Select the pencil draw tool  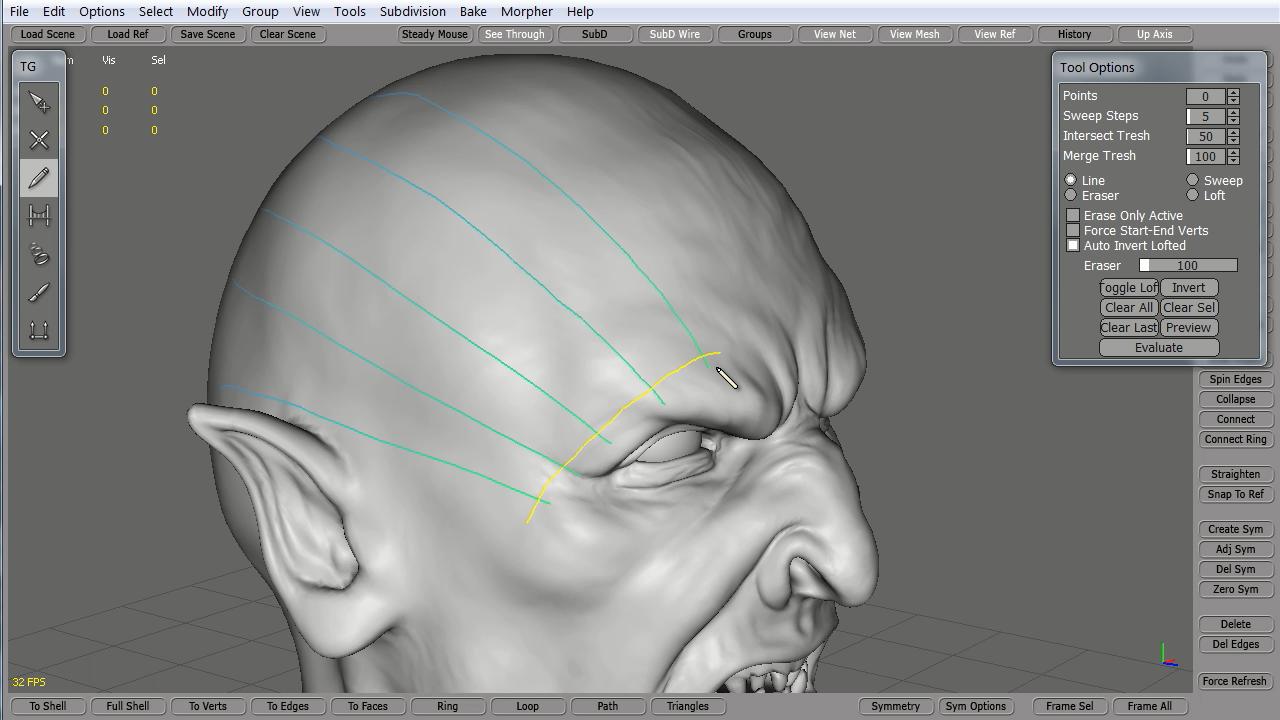pos(39,178)
